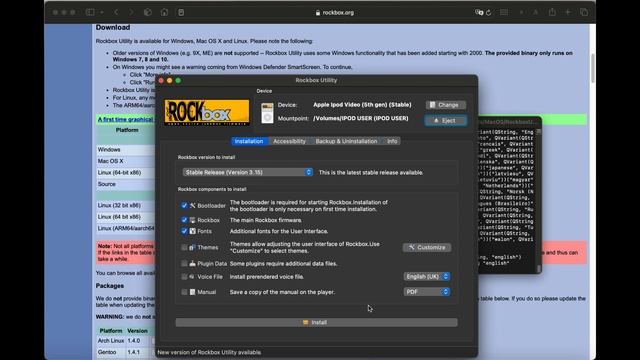Open a new tab with the plus icon
640x360 pixels.
(568, 12)
